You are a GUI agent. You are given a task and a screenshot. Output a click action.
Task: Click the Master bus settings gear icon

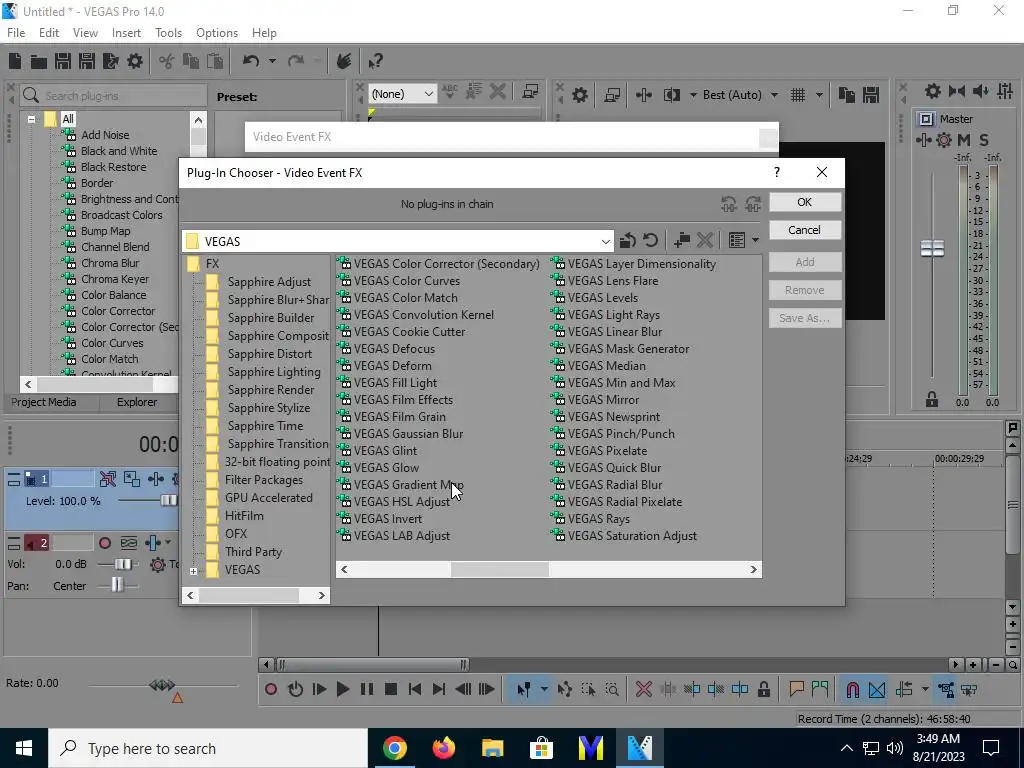pyautogui.click(x=933, y=91)
